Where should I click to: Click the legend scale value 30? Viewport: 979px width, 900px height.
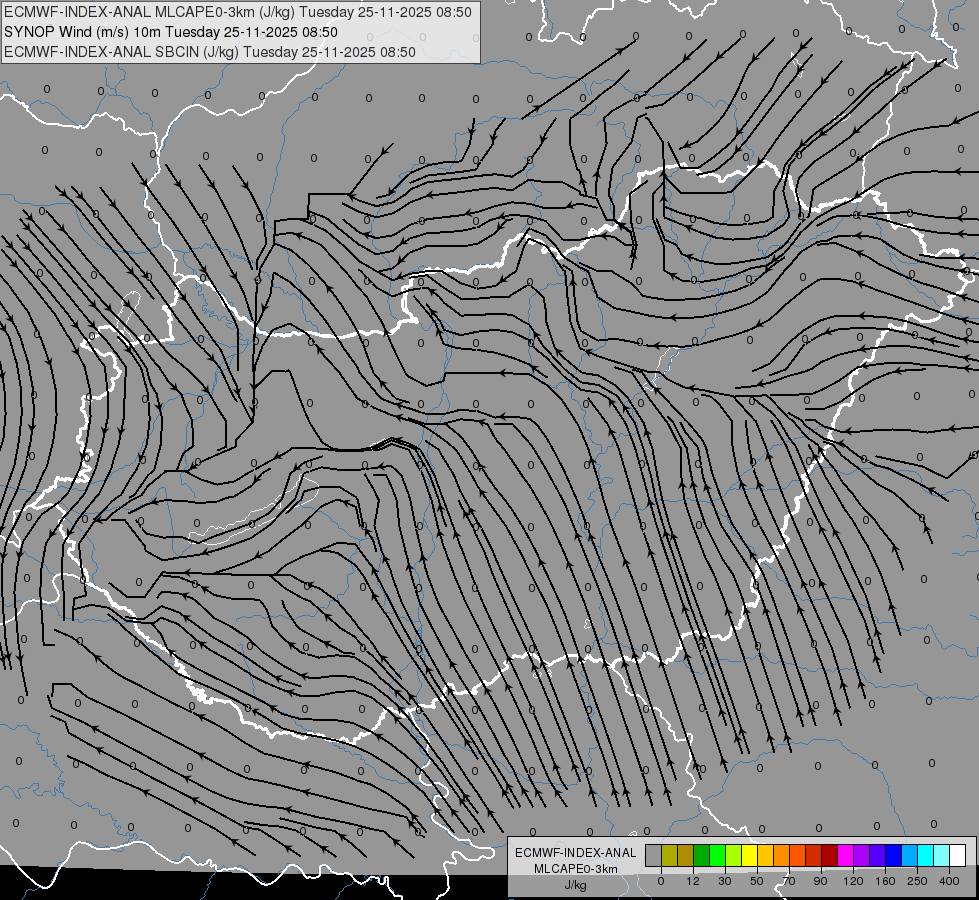pyautogui.click(x=725, y=881)
